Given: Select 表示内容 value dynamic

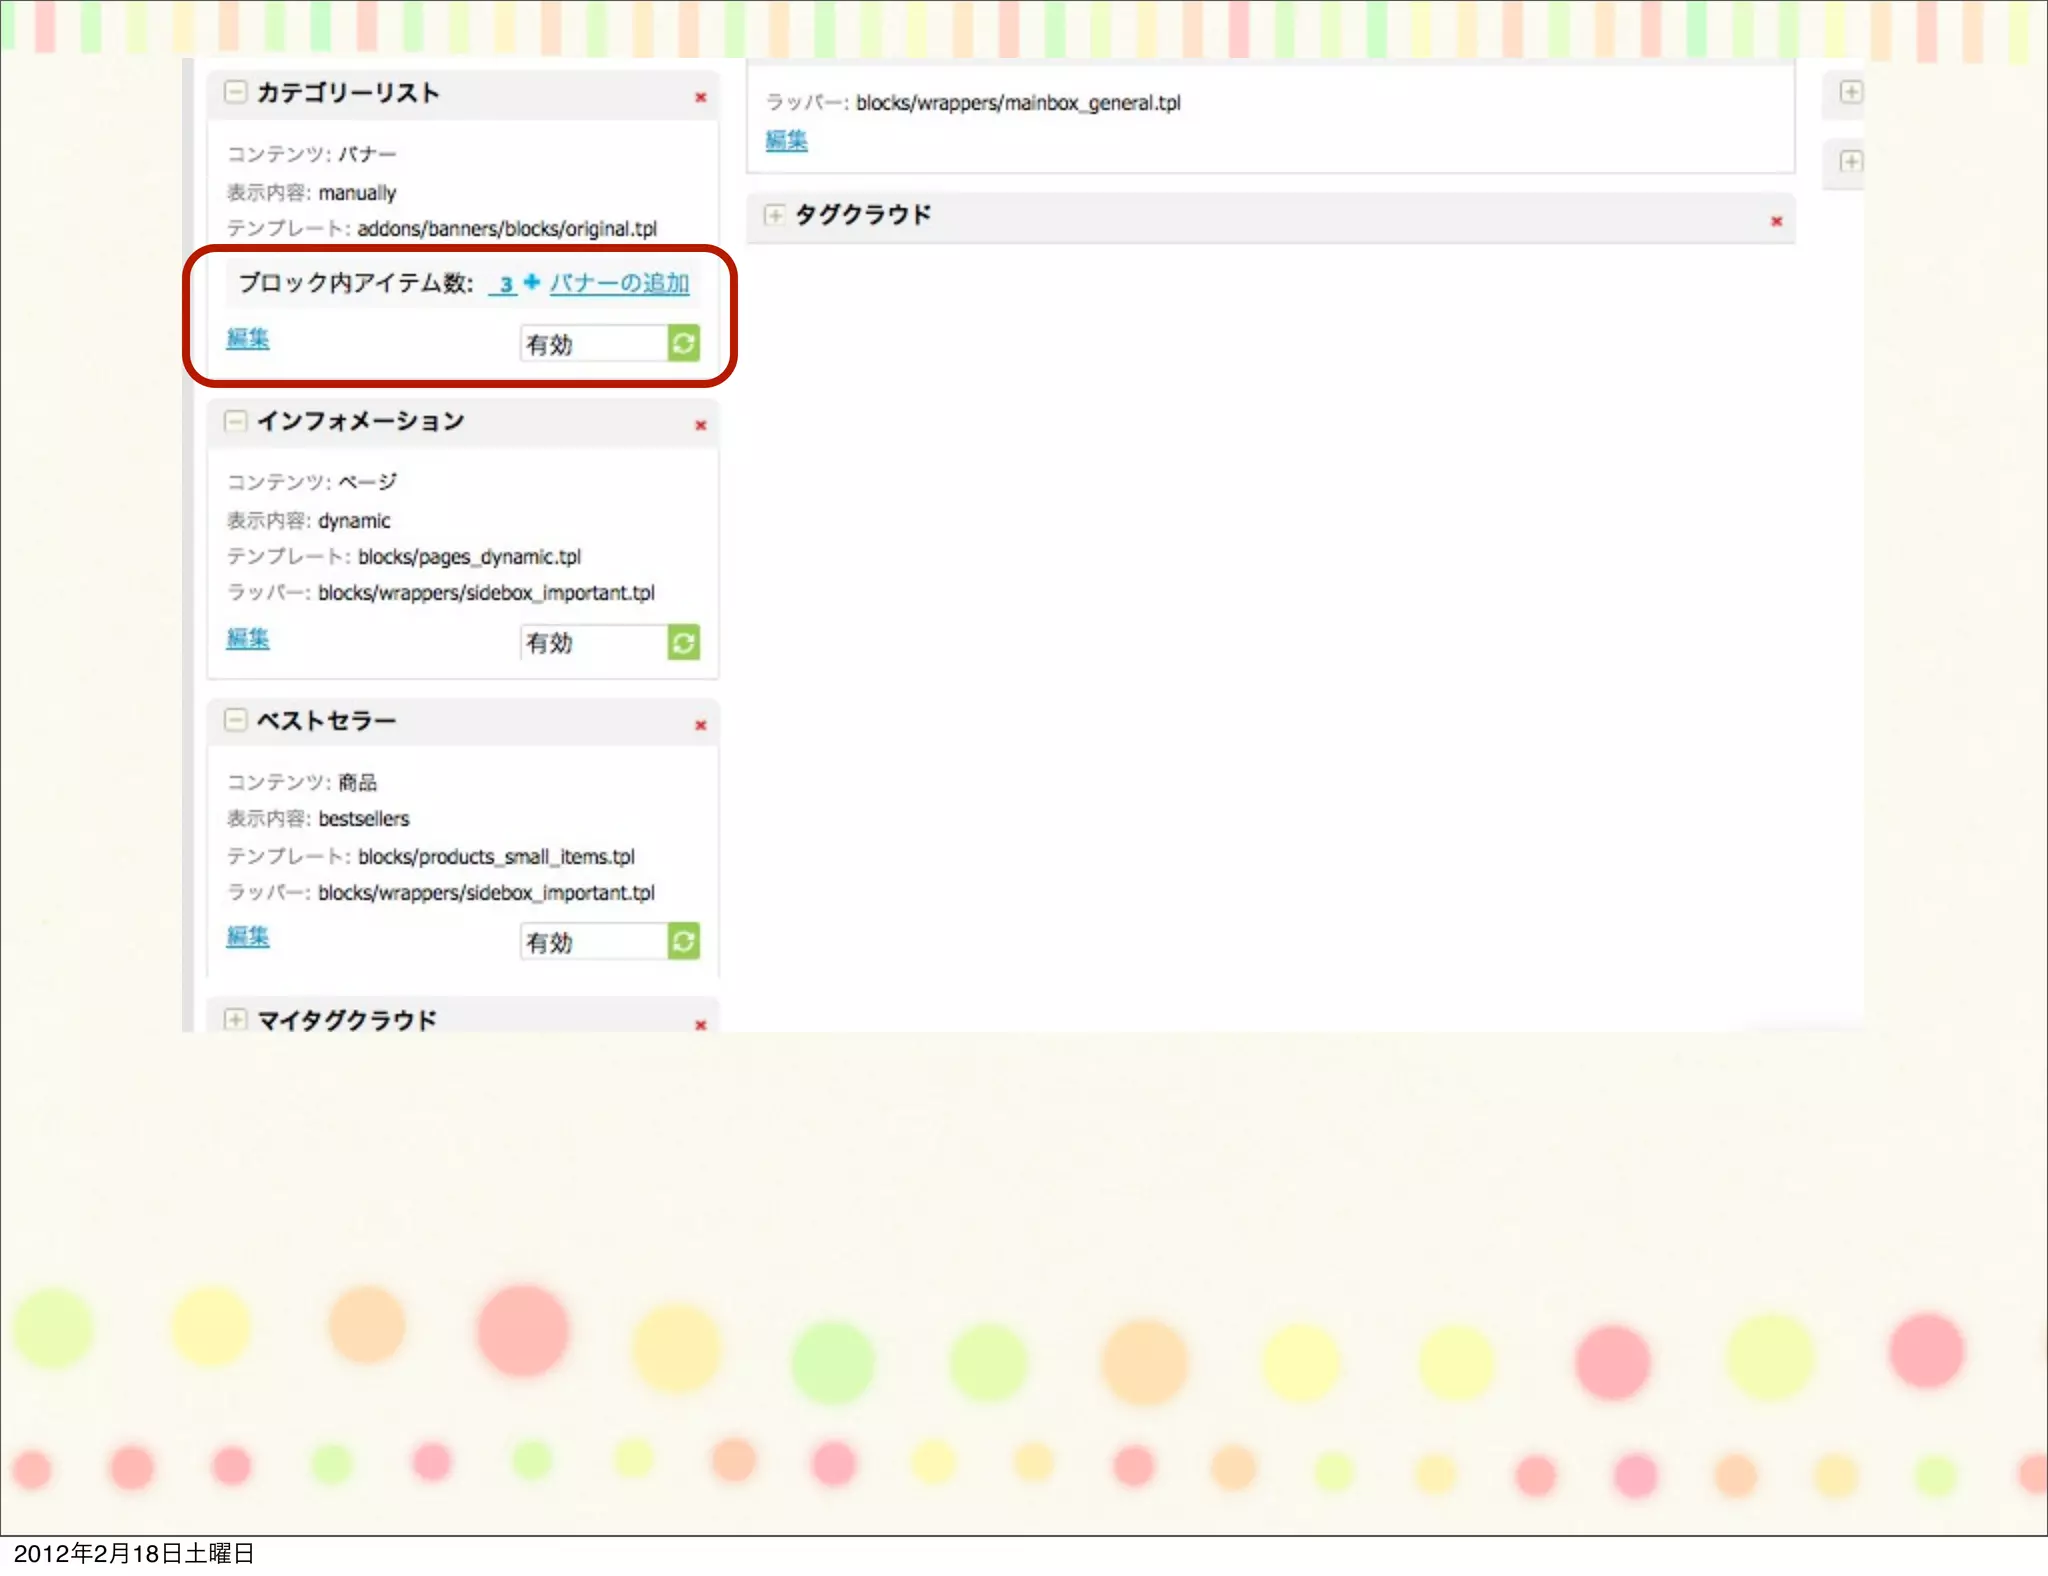Looking at the screenshot, I should [355, 521].
